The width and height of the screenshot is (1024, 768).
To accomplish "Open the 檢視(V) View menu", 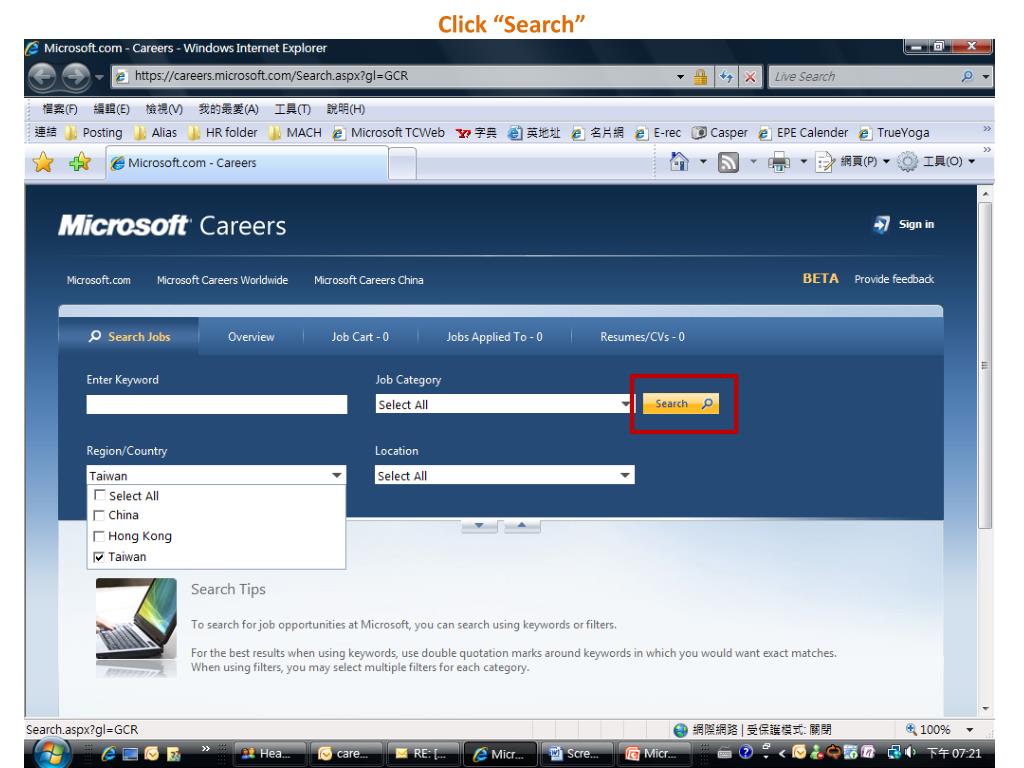I will tap(164, 109).
